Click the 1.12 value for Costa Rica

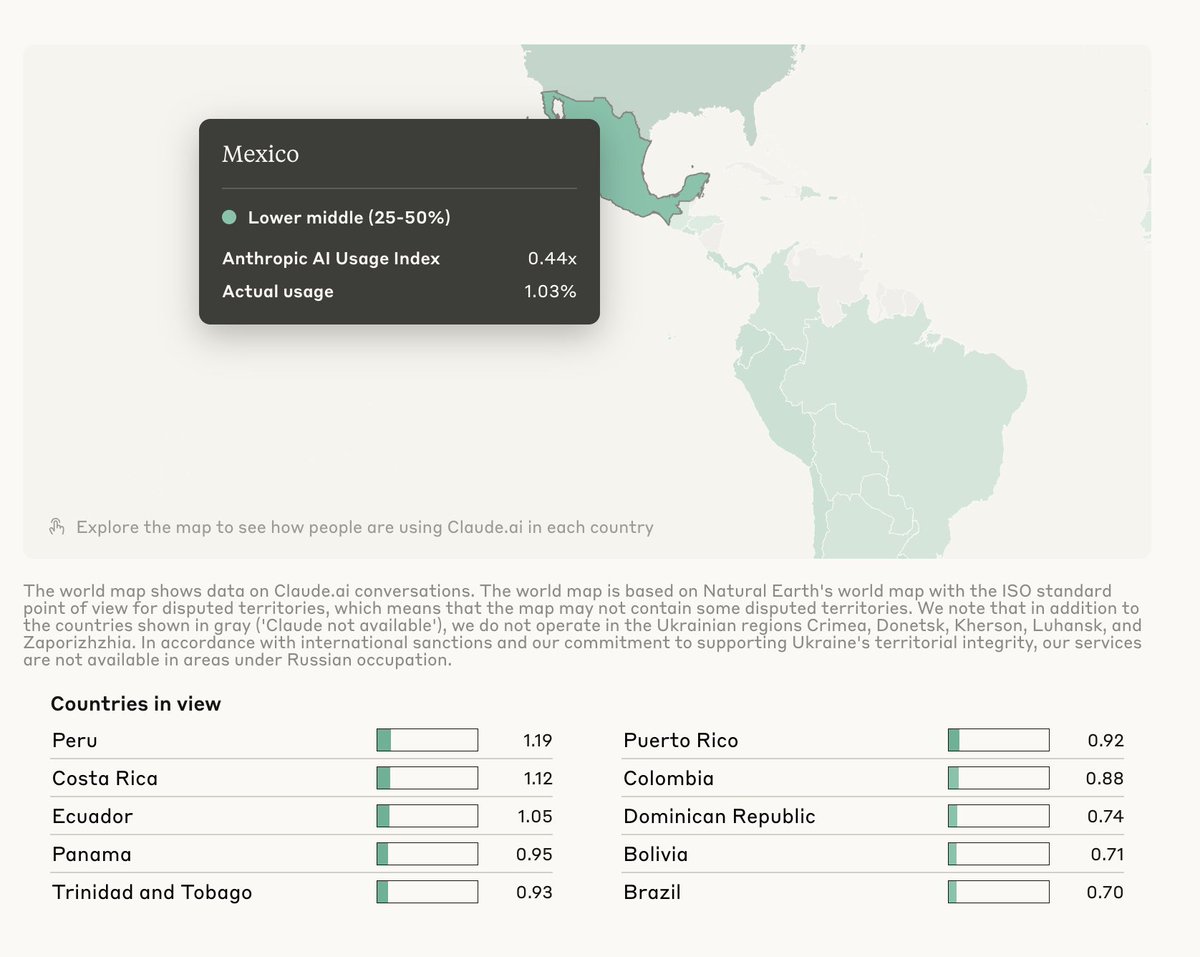[x=537, y=779]
